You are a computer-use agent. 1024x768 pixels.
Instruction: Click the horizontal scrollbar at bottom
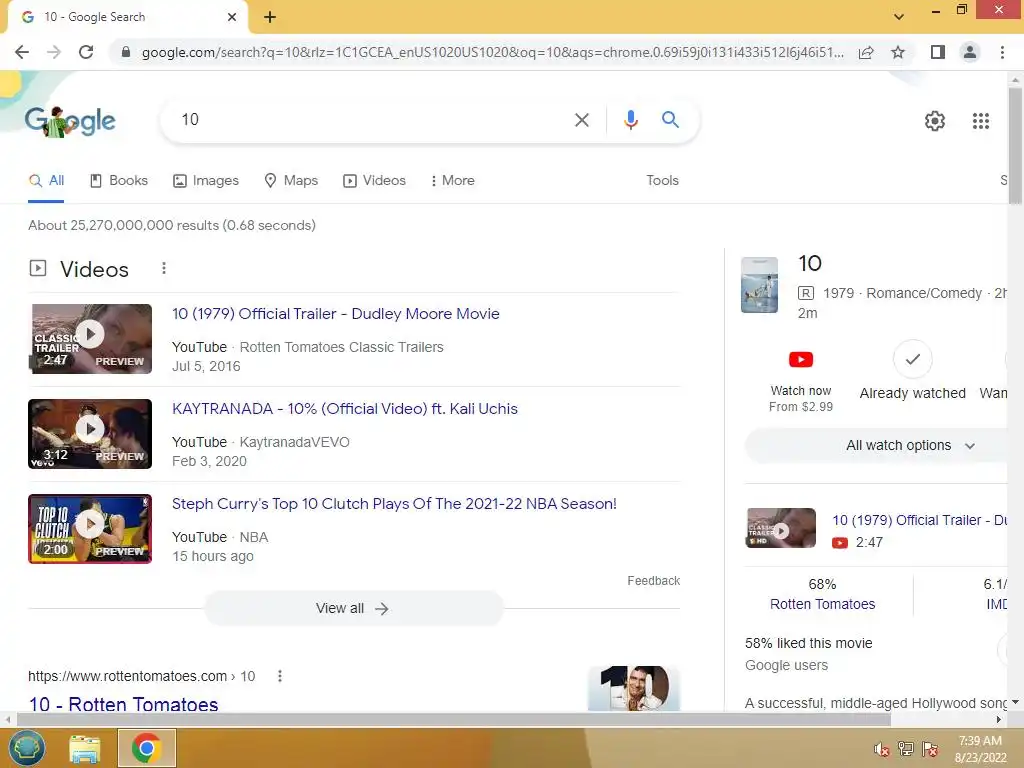point(454,720)
